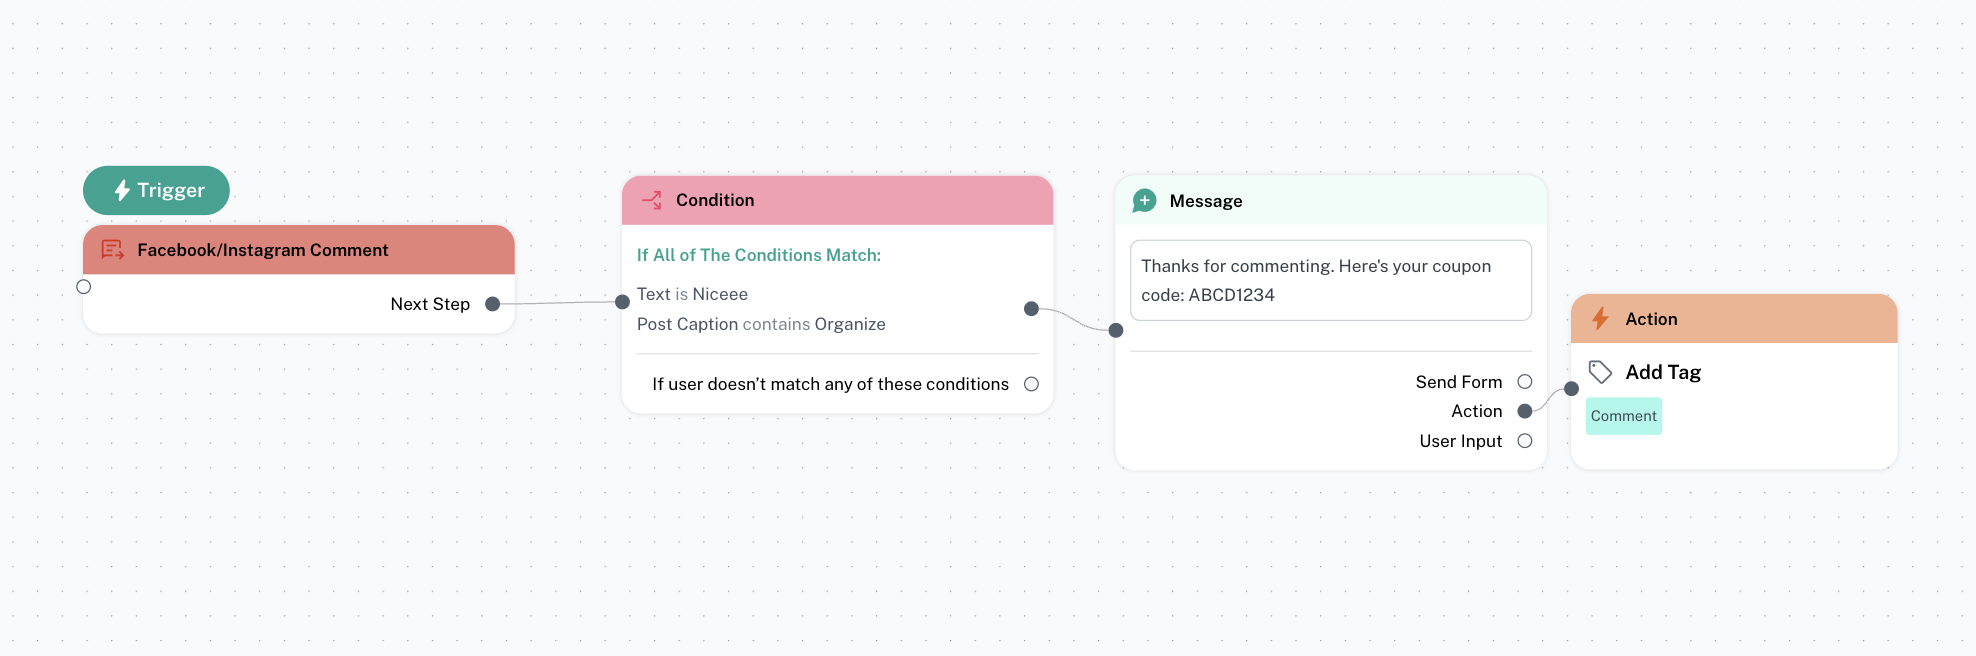Click the Next Step output connector

[x=492, y=304]
